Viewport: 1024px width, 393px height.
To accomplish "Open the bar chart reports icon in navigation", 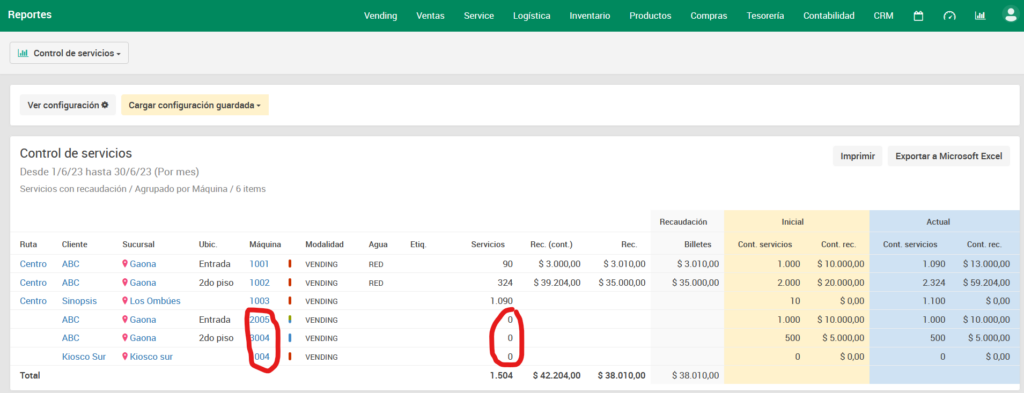I will coord(980,16).
